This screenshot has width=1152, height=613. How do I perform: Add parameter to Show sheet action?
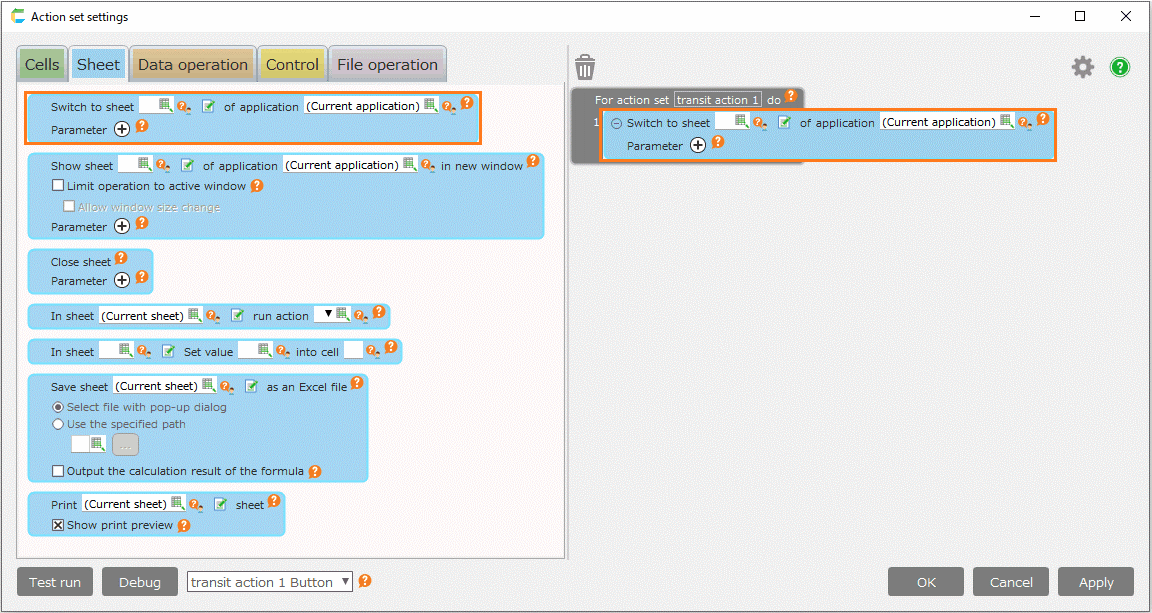122,226
